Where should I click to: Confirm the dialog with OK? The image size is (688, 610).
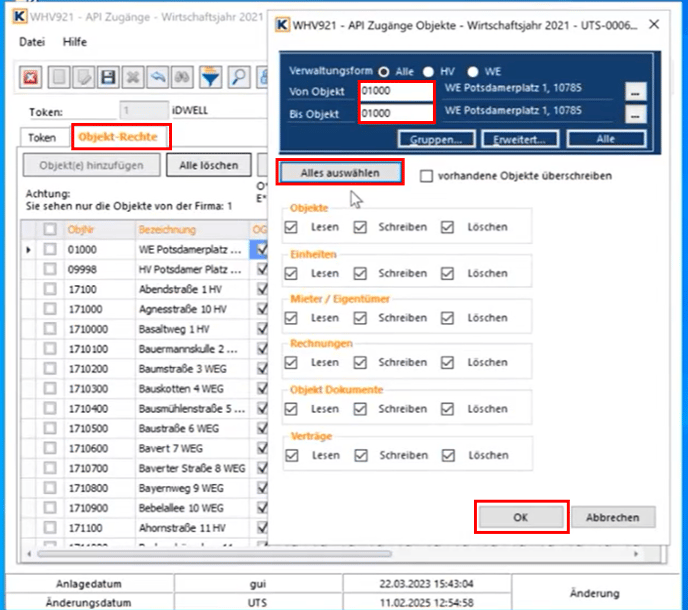point(520,517)
